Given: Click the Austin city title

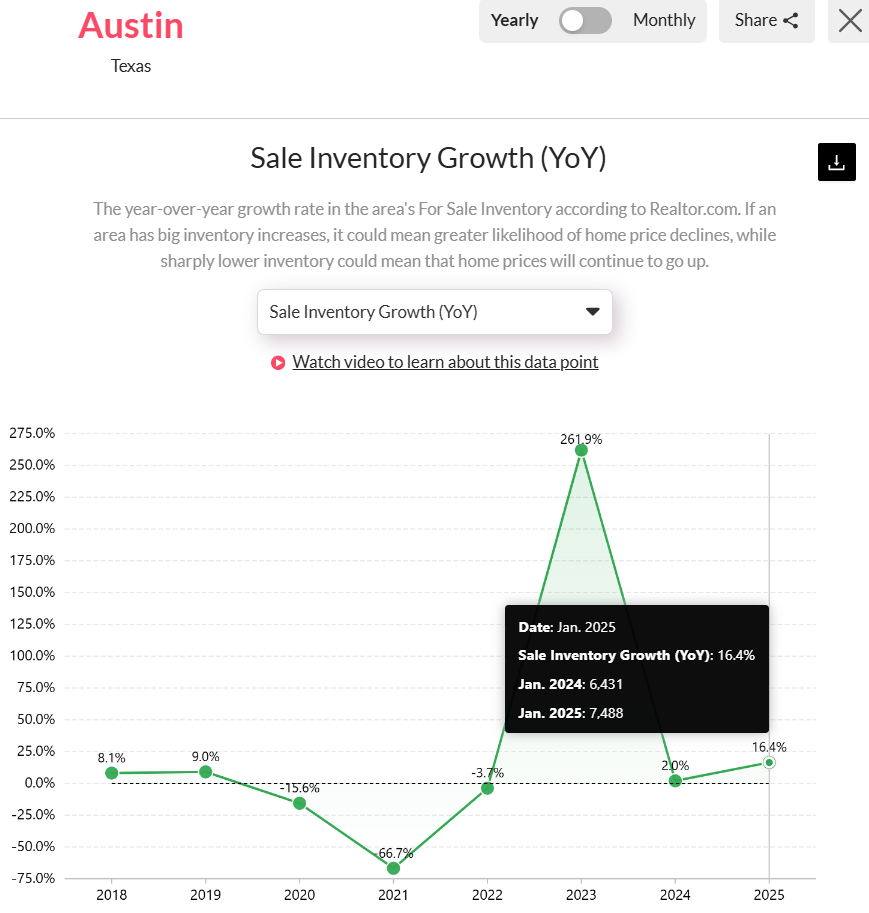Looking at the screenshot, I should tap(131, 25).
